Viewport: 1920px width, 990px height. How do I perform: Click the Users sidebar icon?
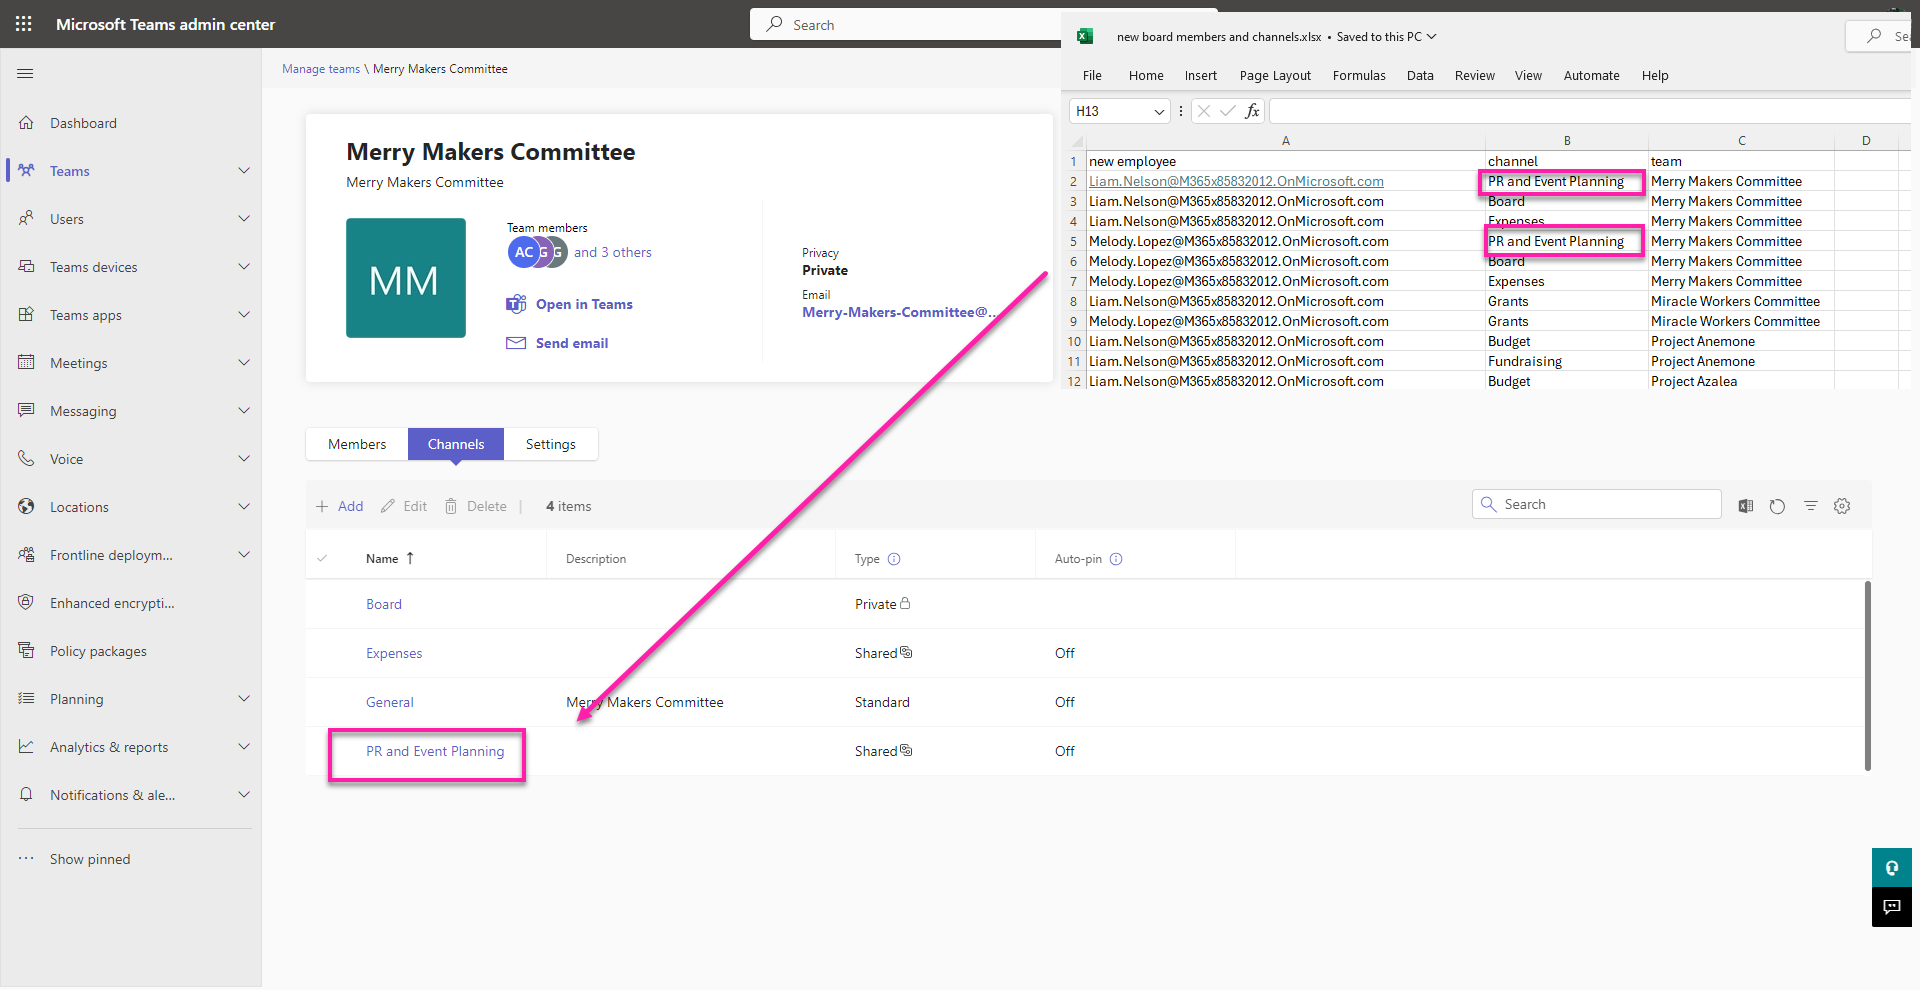click(27, 219)
